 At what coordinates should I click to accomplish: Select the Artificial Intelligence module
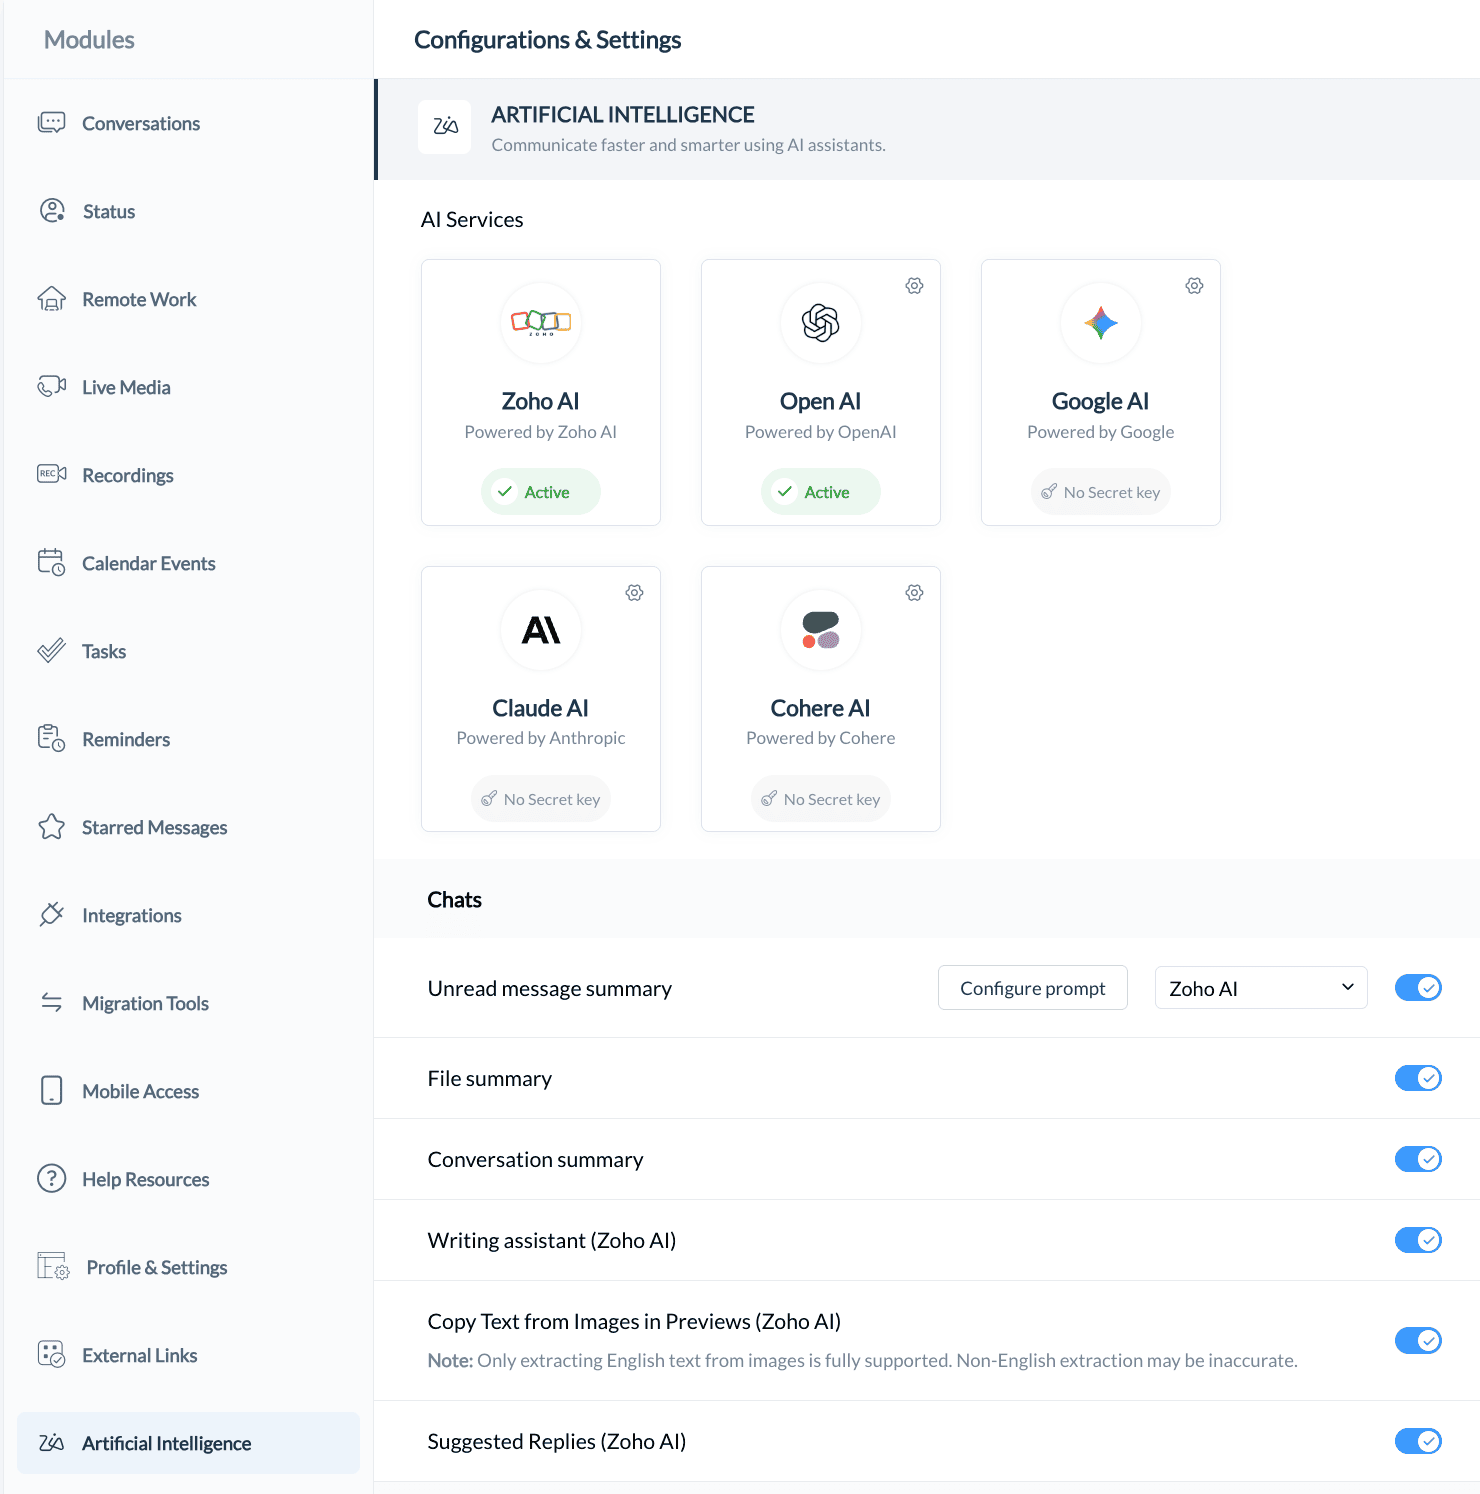click(x=188, y=1443)
